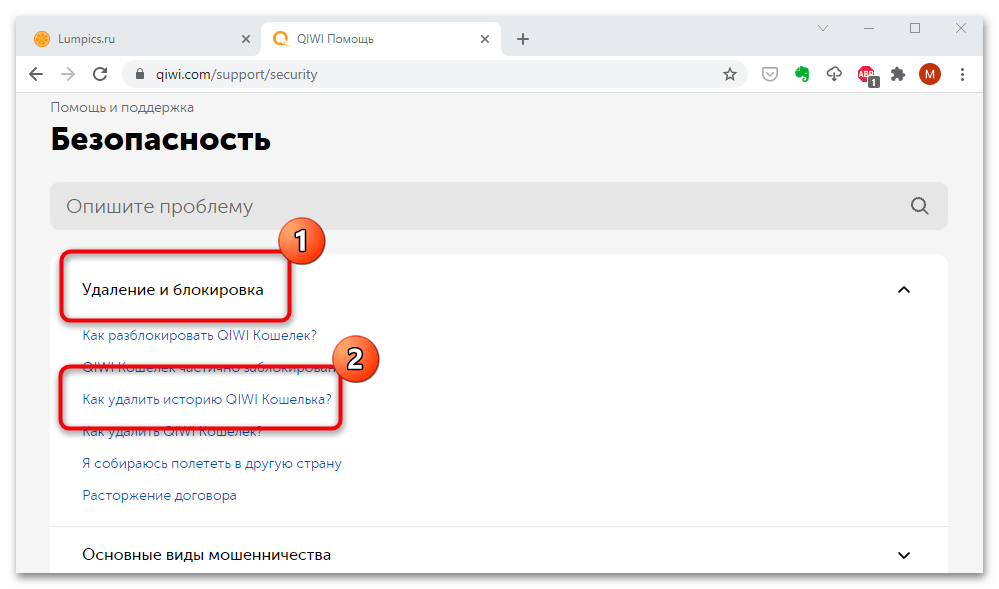Go forward in browser history
This screenshot has height=589, width=999.
pos(68,75)
